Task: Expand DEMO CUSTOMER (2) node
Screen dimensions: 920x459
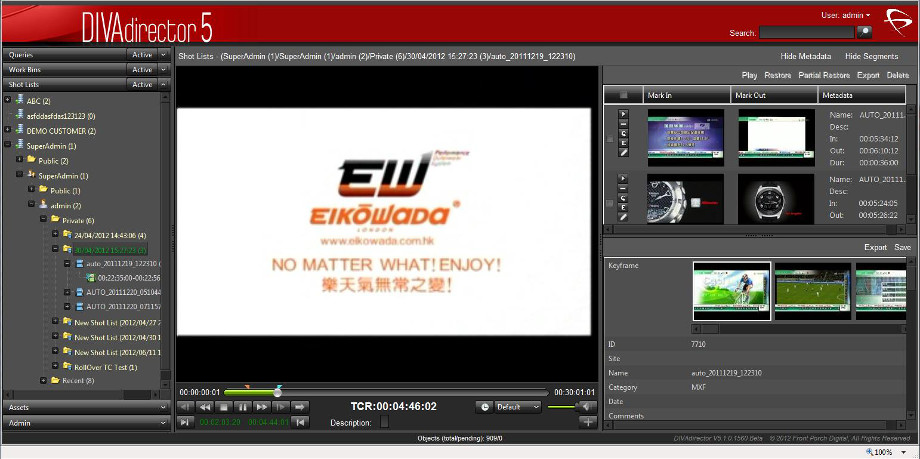Action: [8, 130]
